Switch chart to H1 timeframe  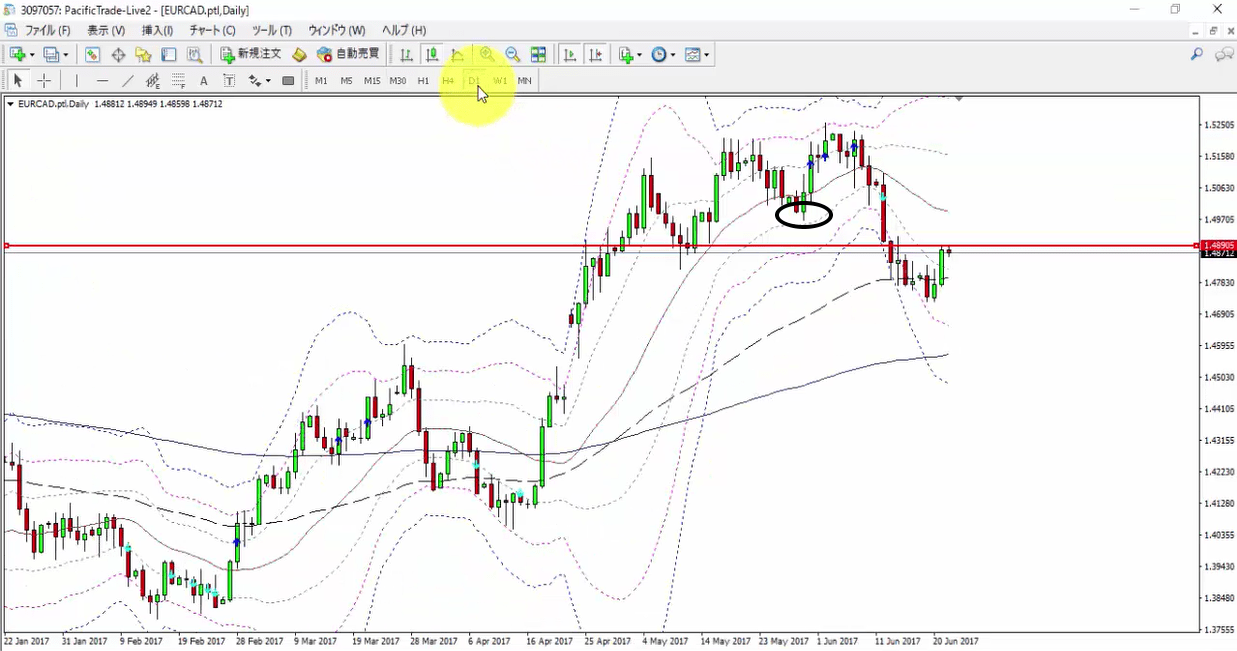(x=423, y=81)
